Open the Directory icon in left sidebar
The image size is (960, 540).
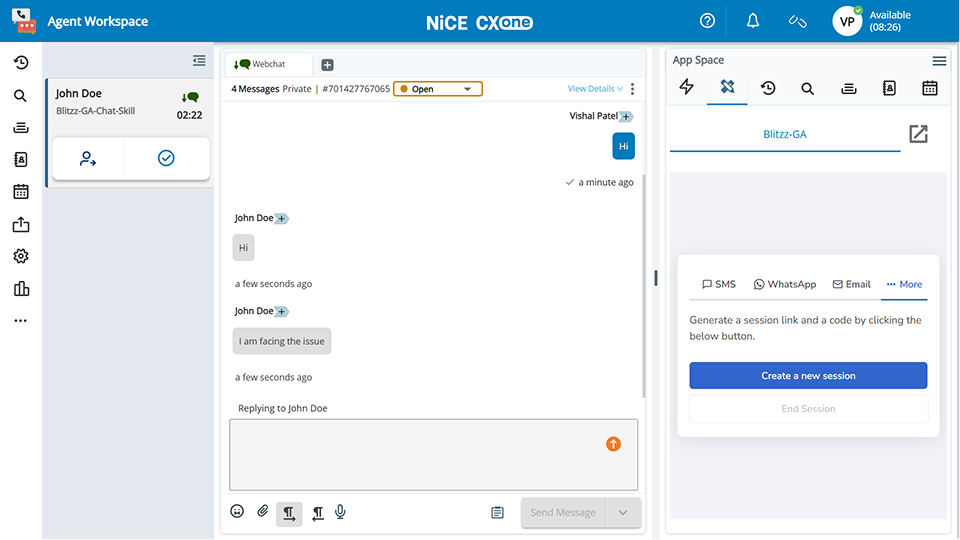pyautogui.click(x=21, y=160)
